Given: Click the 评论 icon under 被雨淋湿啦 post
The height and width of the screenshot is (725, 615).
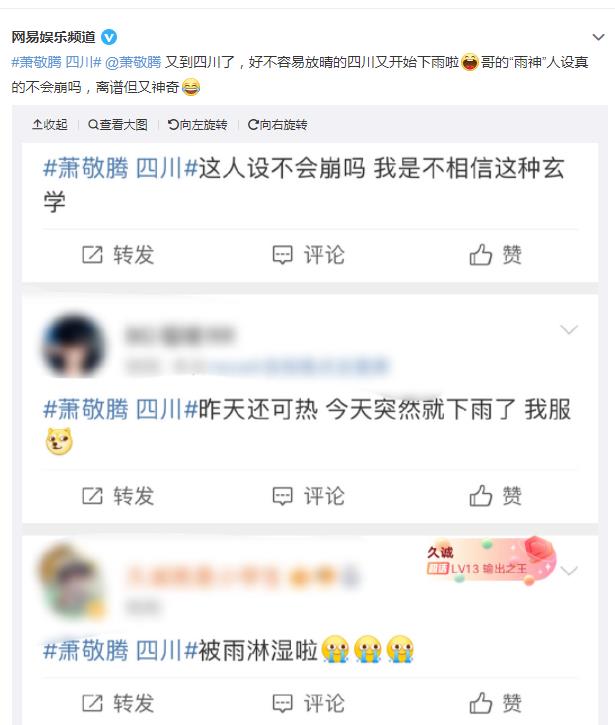Looking at the screenshot, I should (283, 703).
